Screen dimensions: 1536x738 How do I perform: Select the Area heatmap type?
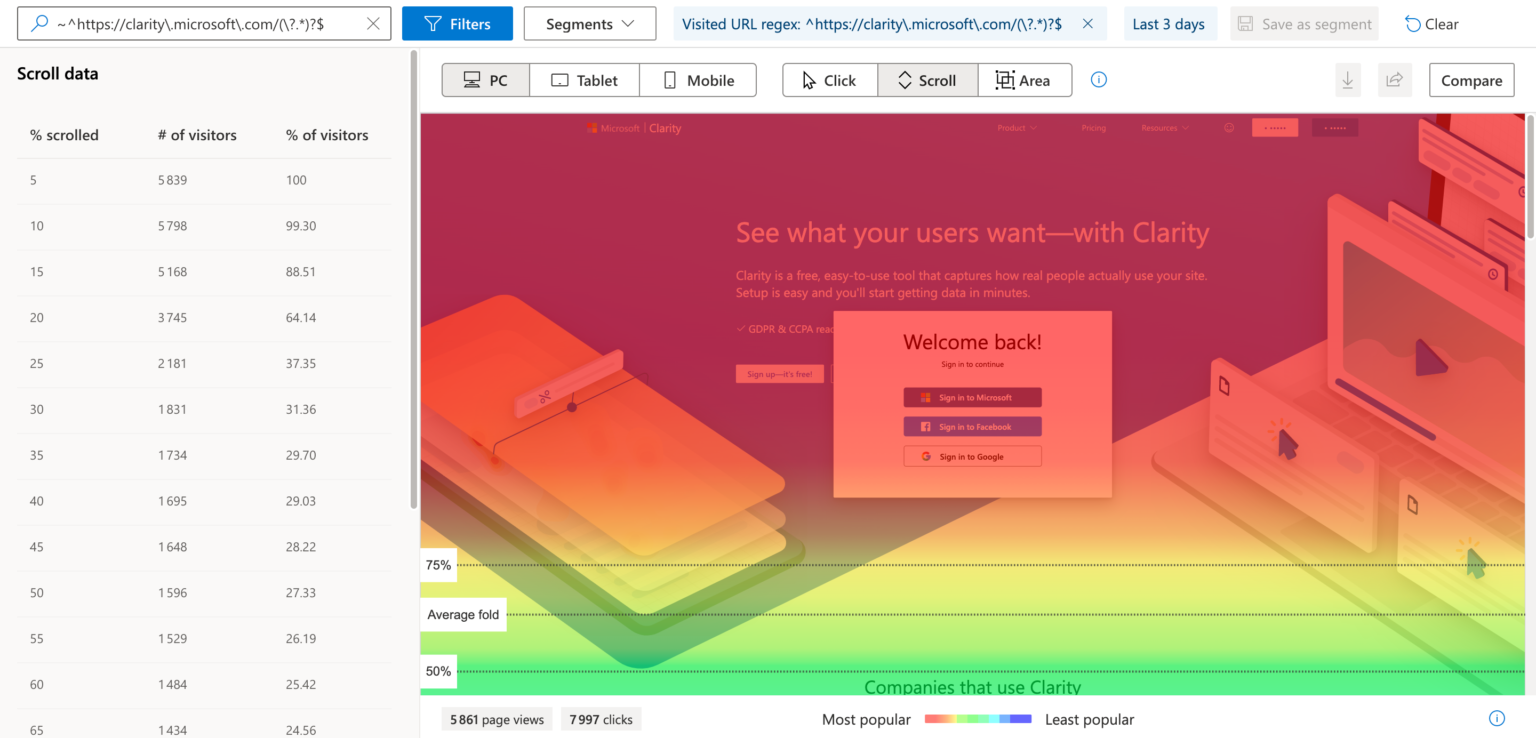[1024, 80]
